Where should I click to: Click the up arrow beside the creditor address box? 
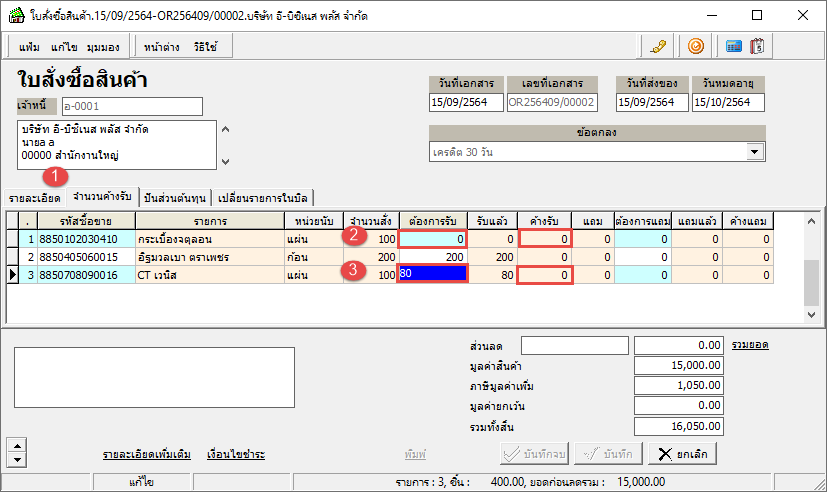(x=225, y=129)
